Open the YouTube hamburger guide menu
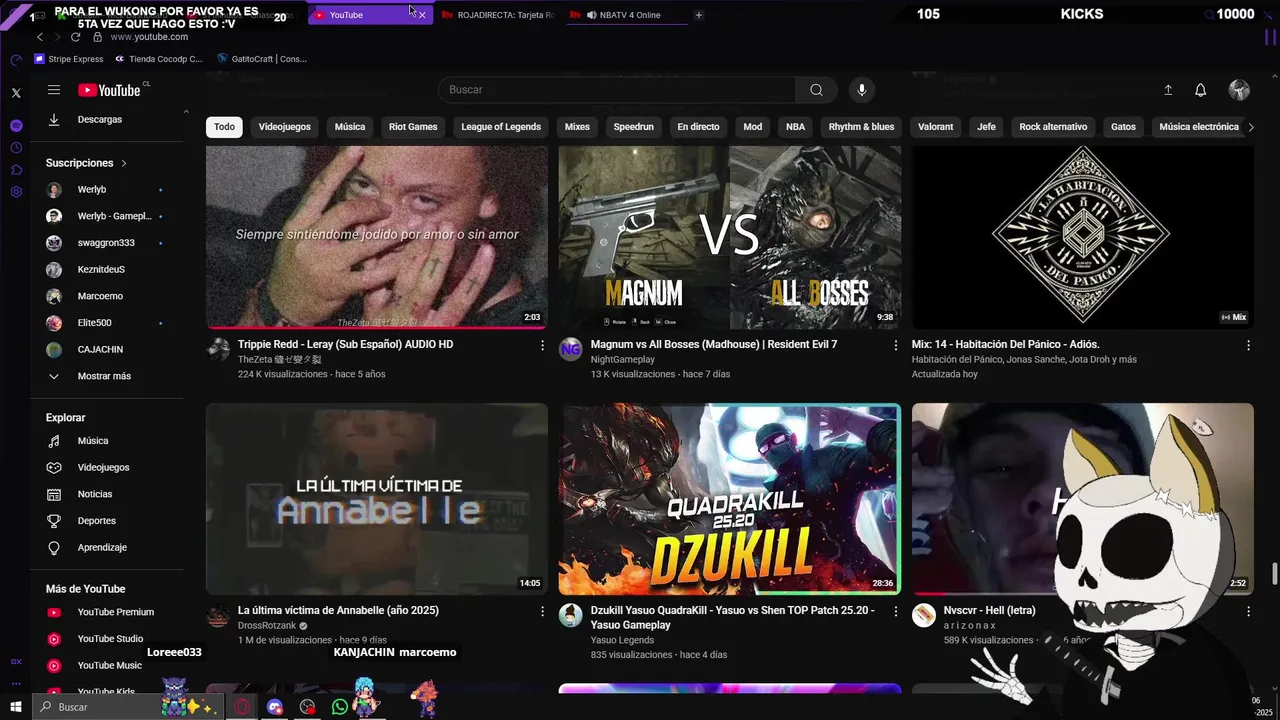Image resolution: width=1280 pixels, height=720 pixels. coord(54,90)
